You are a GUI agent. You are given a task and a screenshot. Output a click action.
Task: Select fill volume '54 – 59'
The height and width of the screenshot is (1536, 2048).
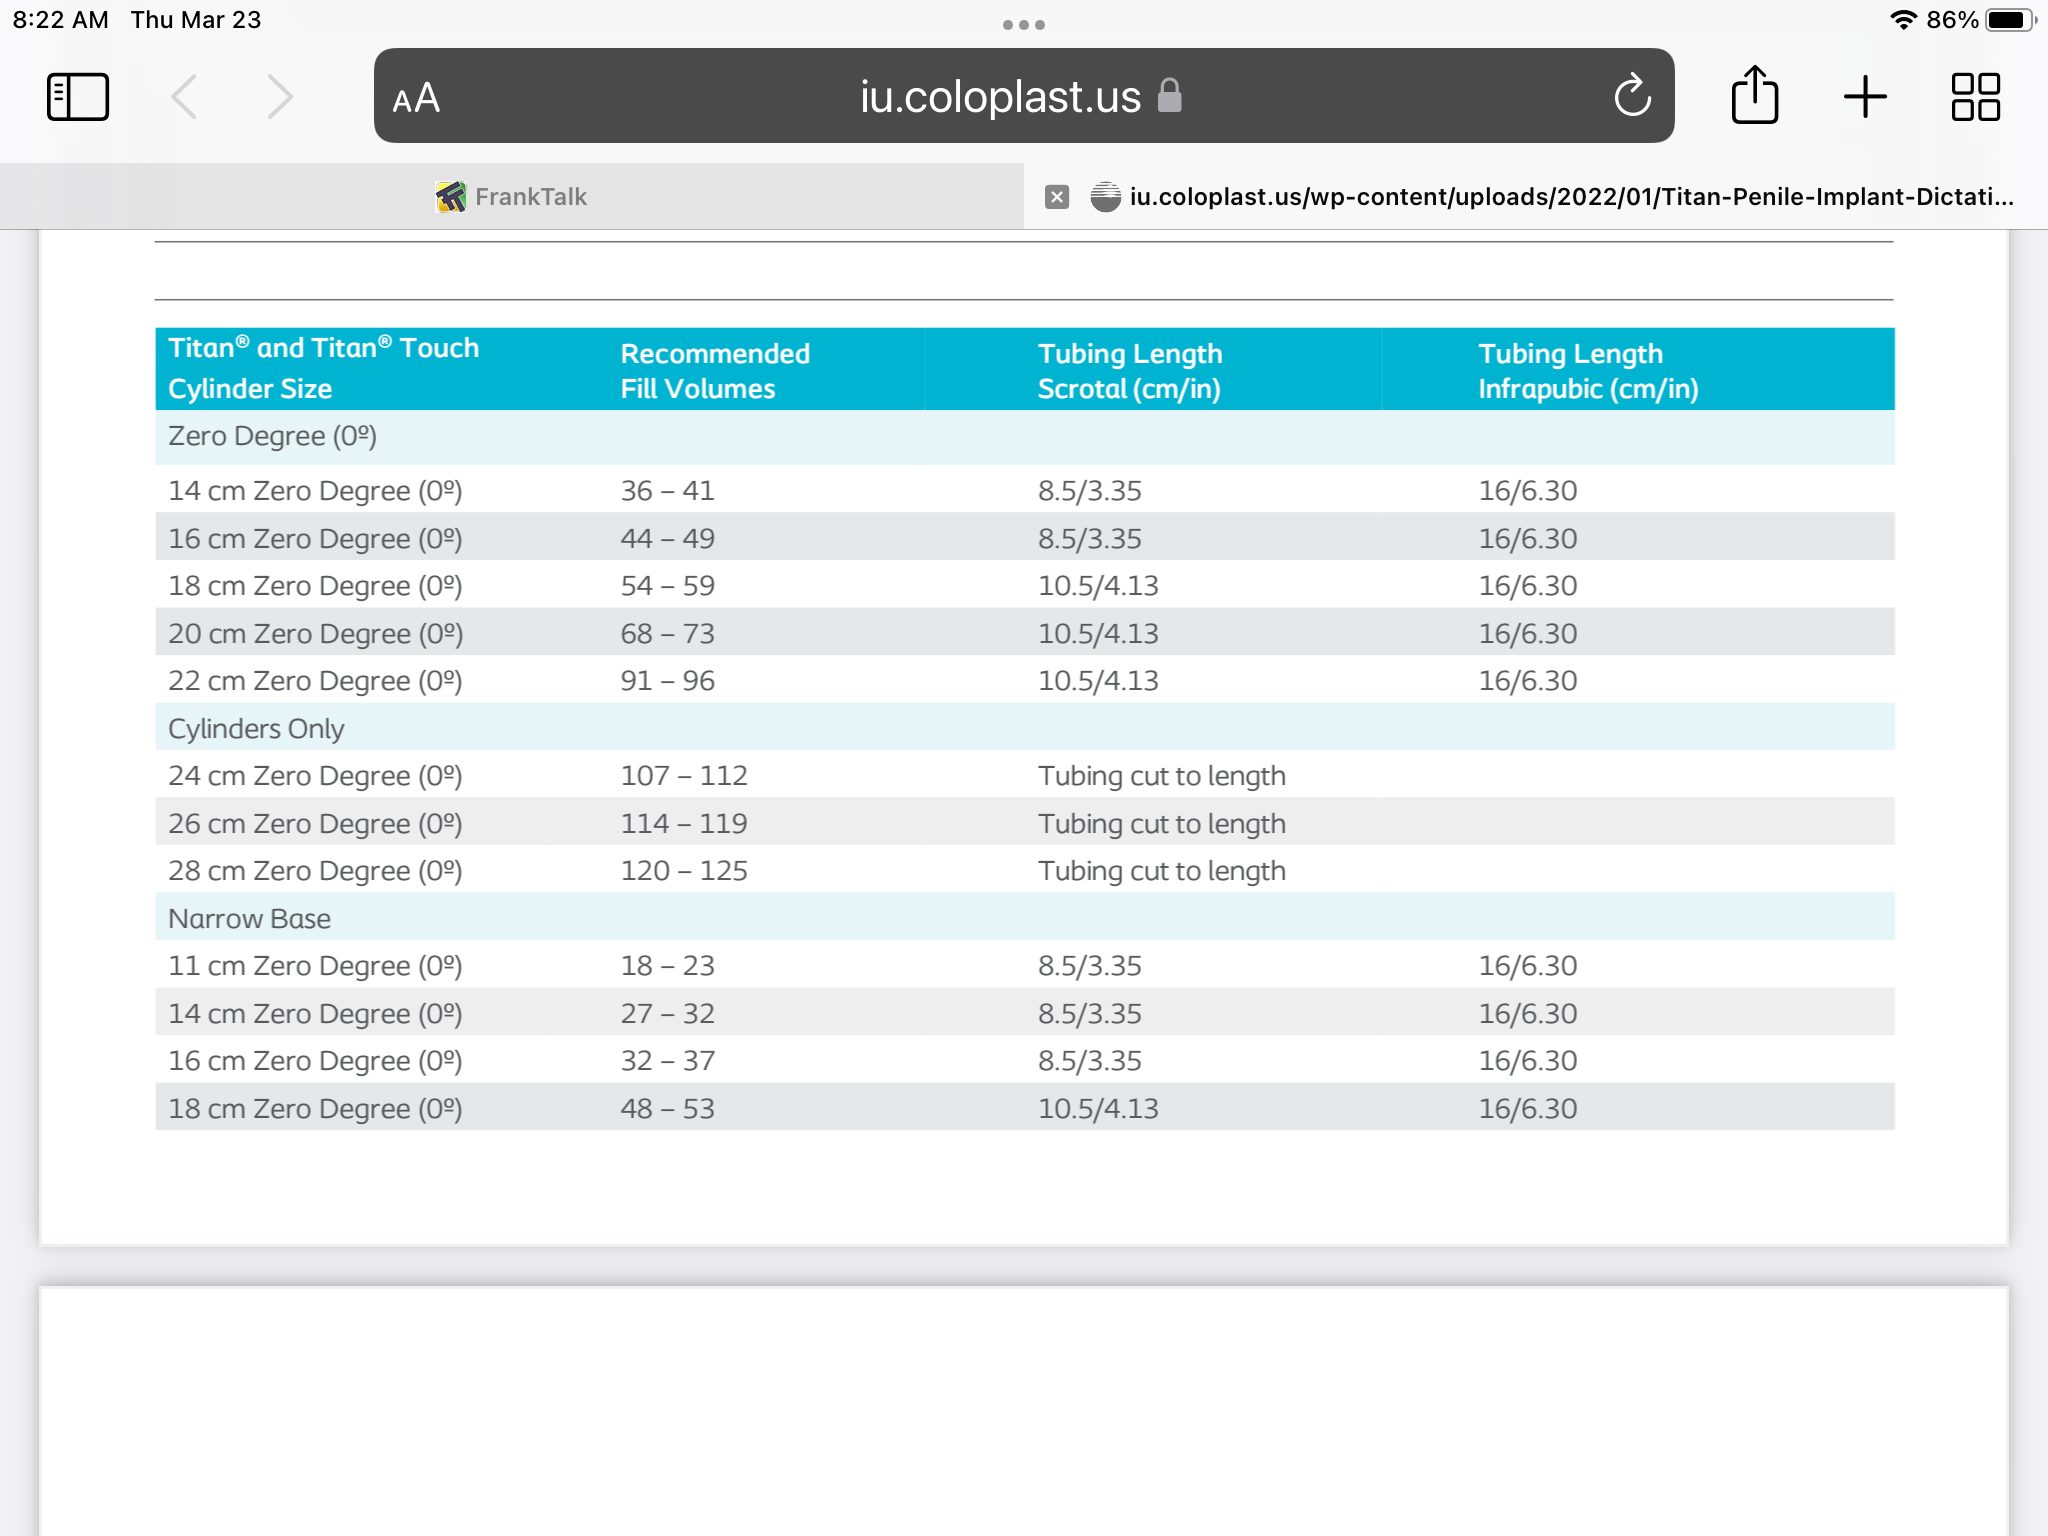tap(667, 586)
